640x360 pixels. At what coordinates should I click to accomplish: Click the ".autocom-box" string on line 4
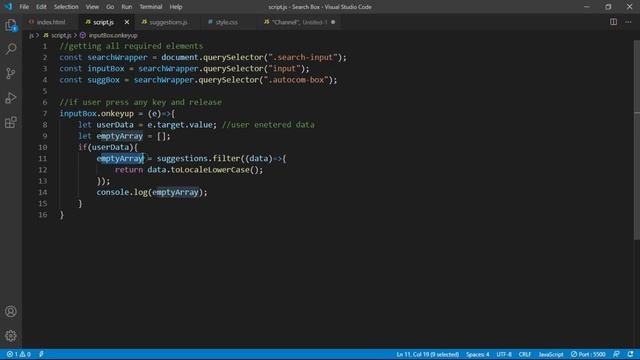296,80
